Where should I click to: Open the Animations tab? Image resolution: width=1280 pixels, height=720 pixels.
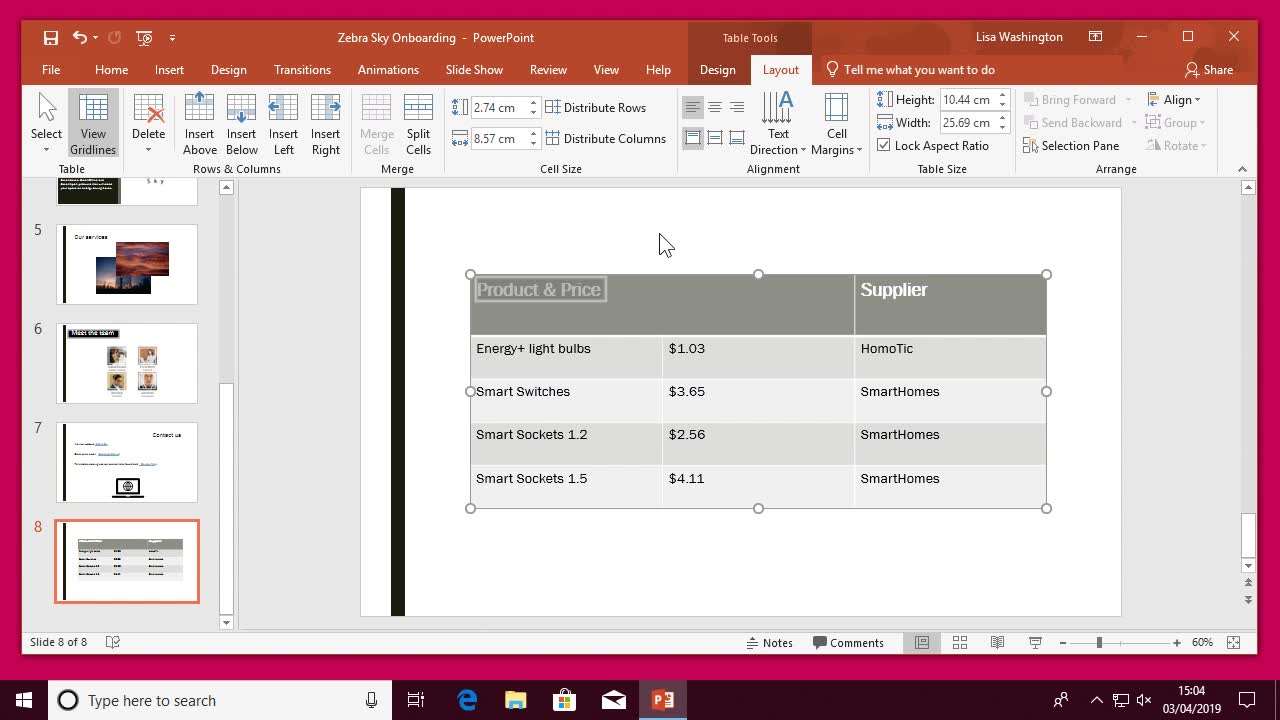pos(388,70)
